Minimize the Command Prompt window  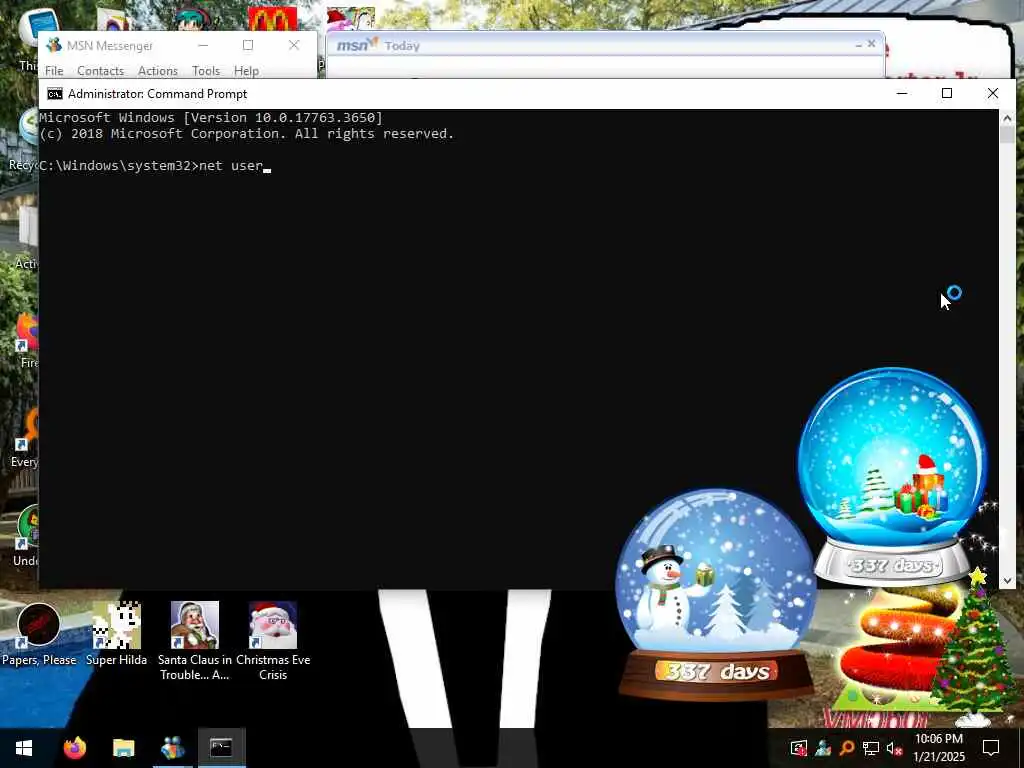click(x=902, y=93)
